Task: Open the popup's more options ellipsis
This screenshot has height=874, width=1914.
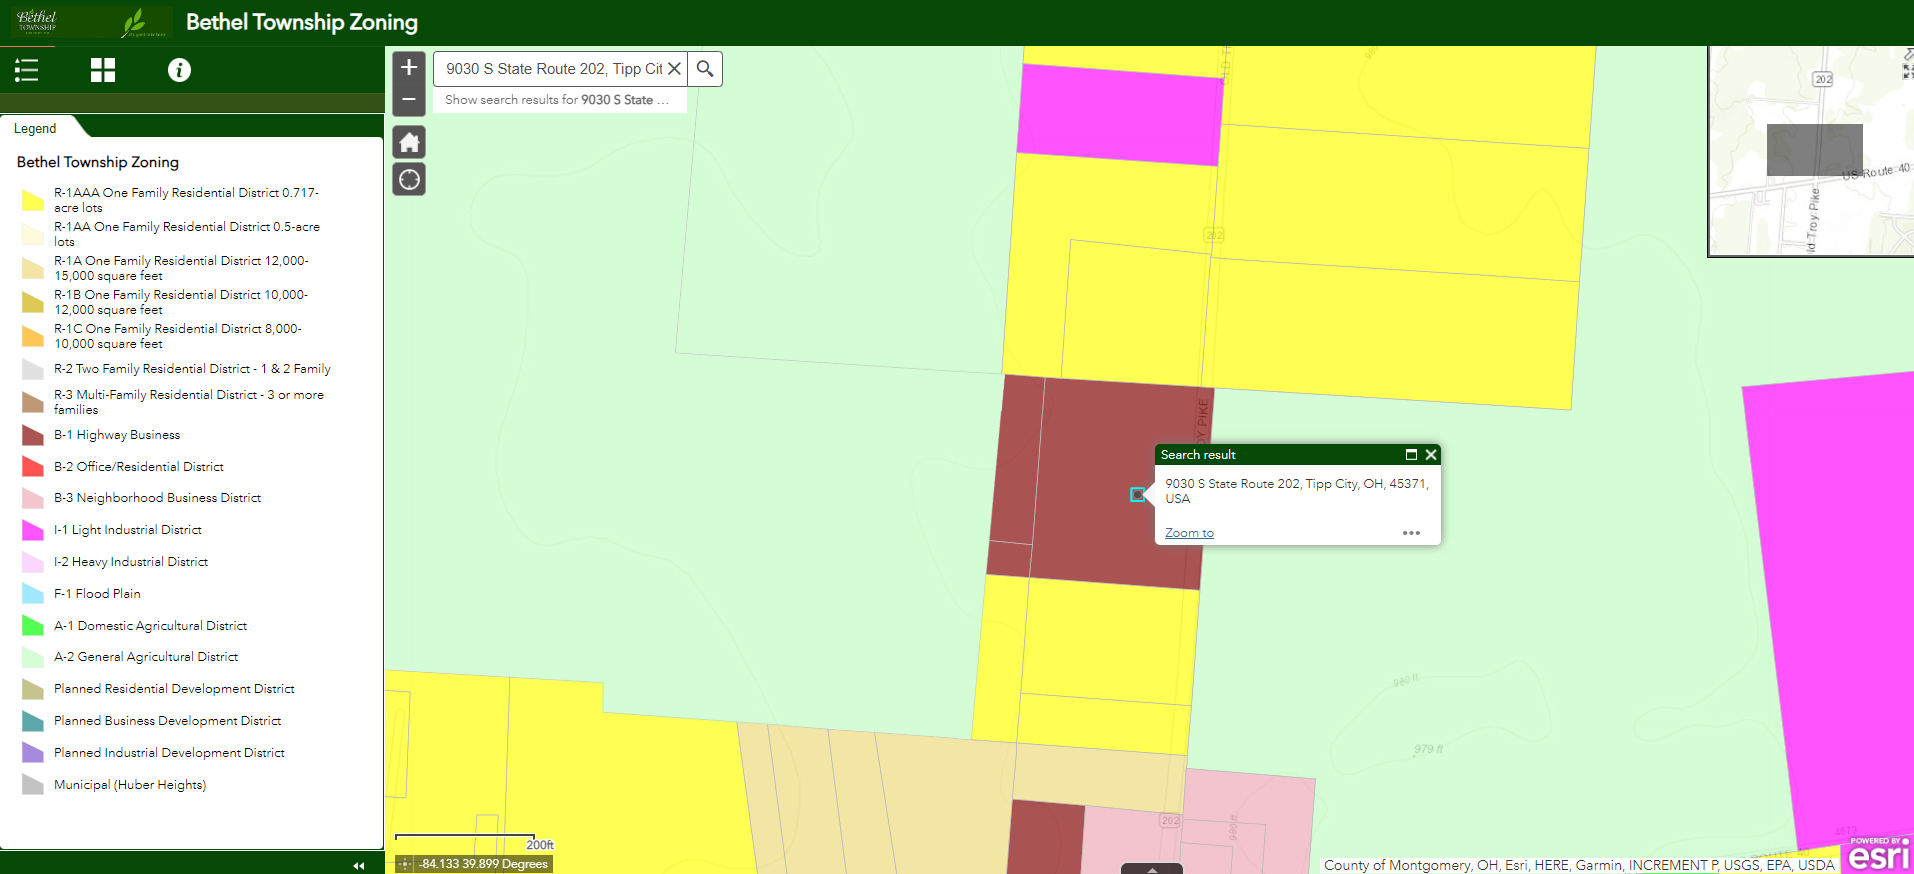Action: [1411, 533]
